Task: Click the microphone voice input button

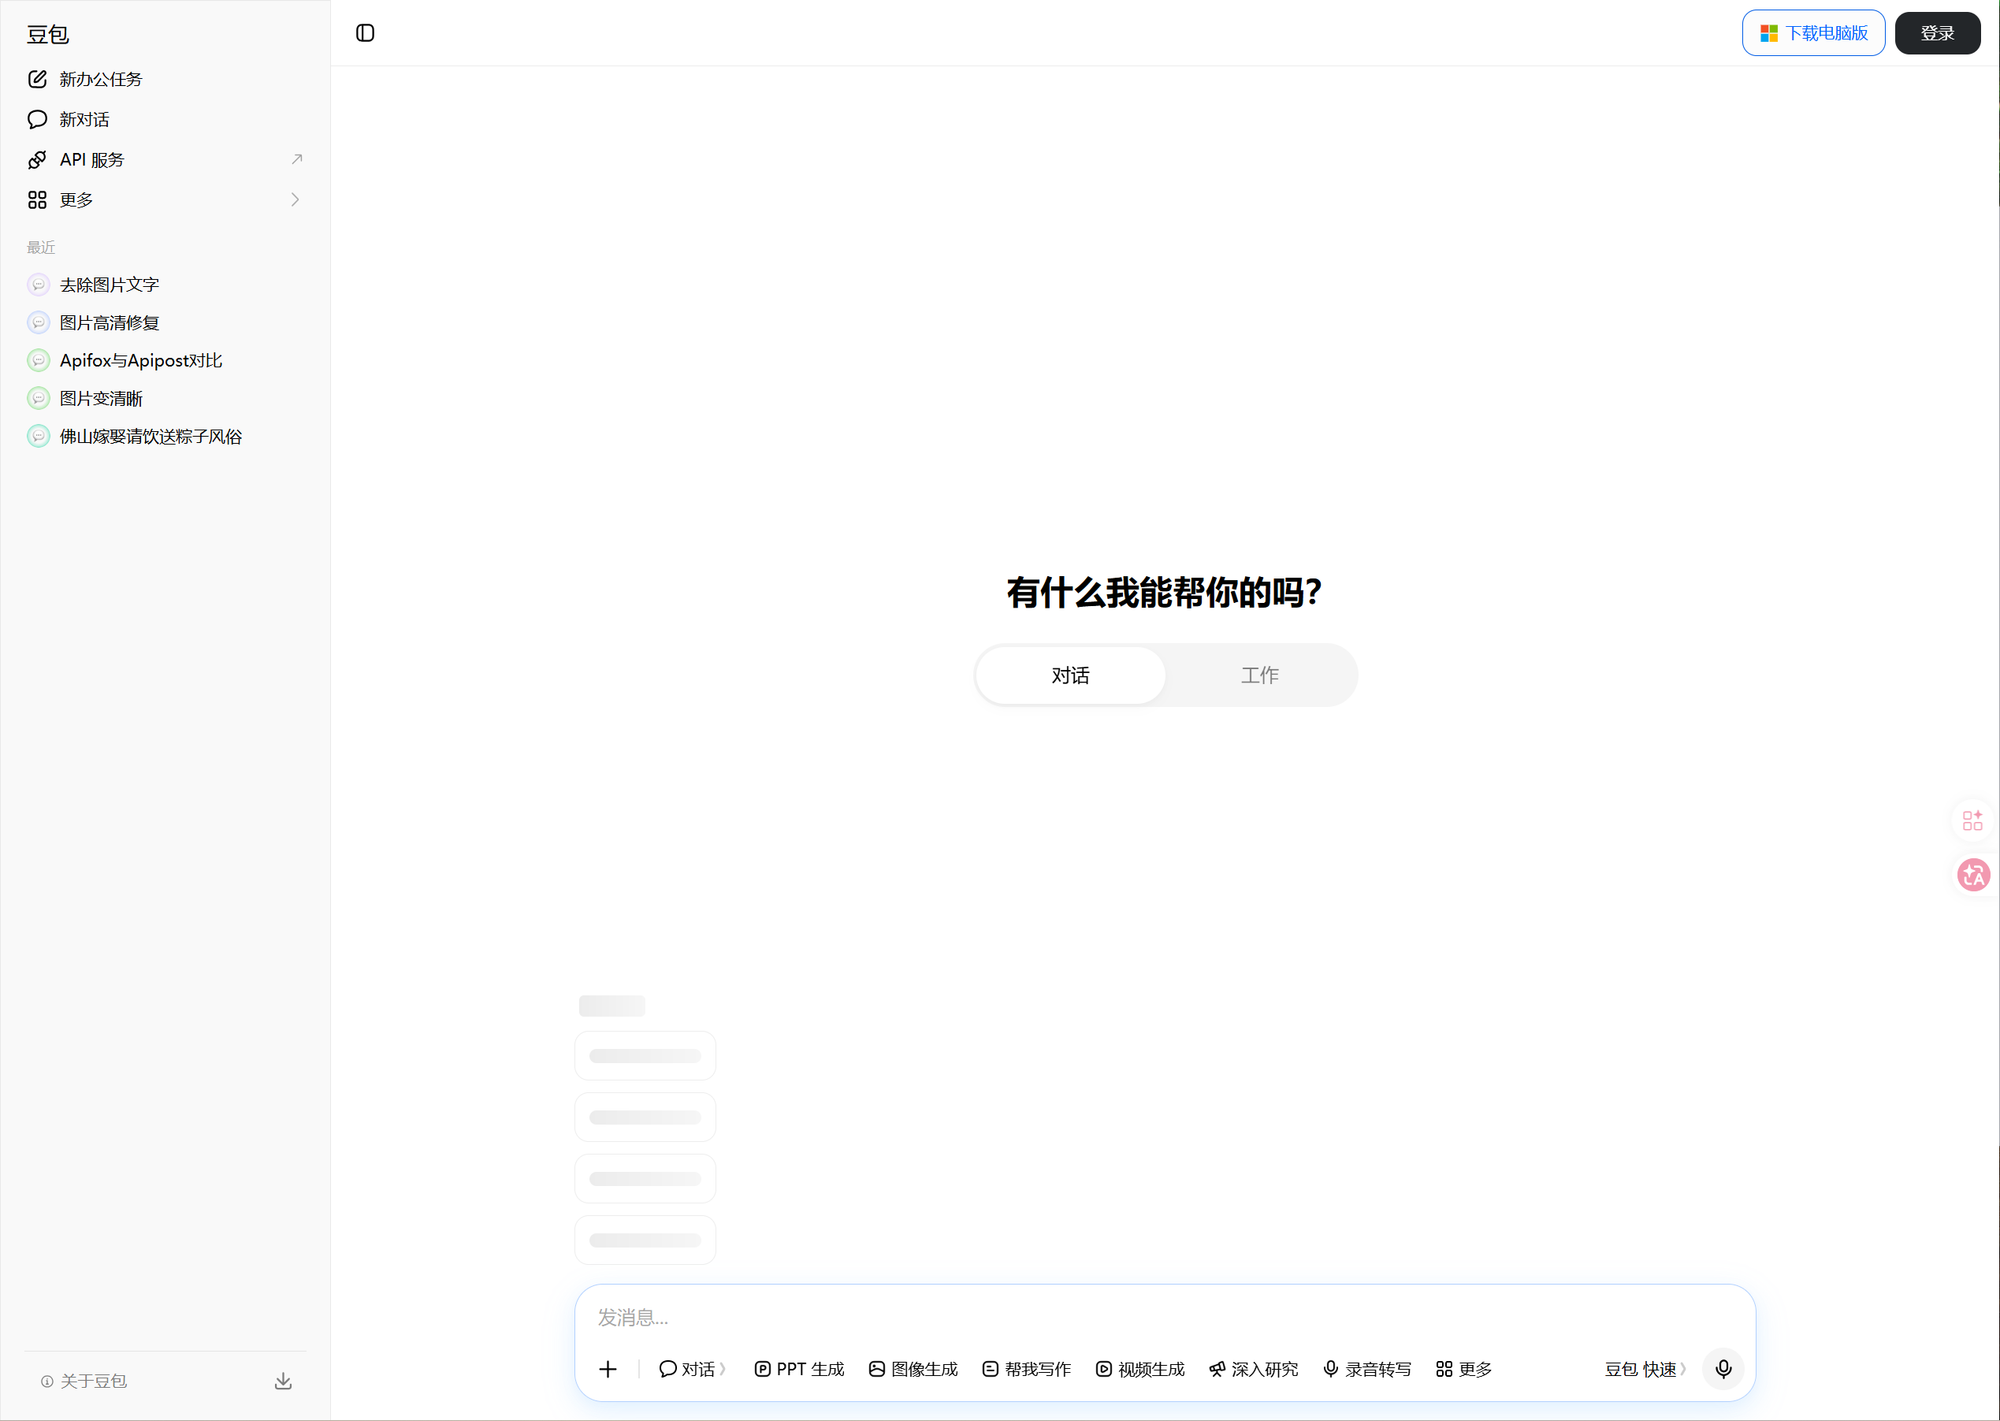Action: (1723, 1369)
